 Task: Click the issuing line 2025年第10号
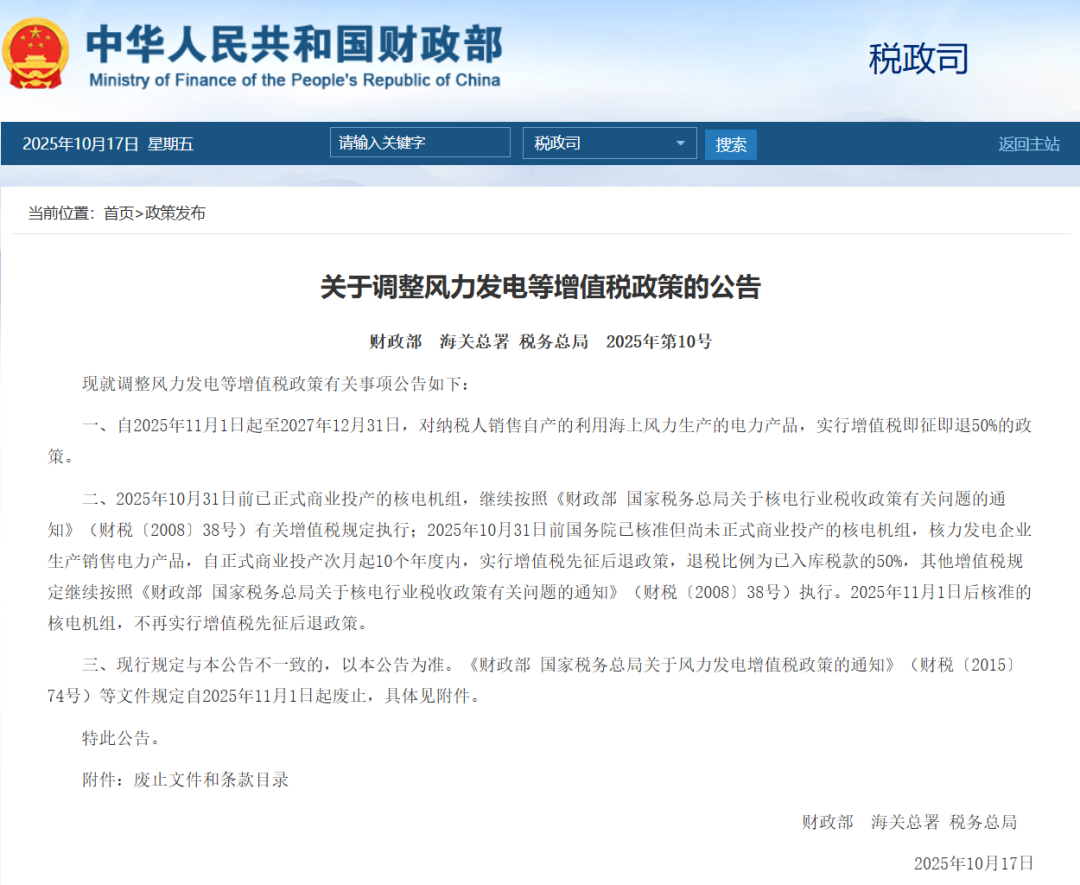(x=658, y=342)
